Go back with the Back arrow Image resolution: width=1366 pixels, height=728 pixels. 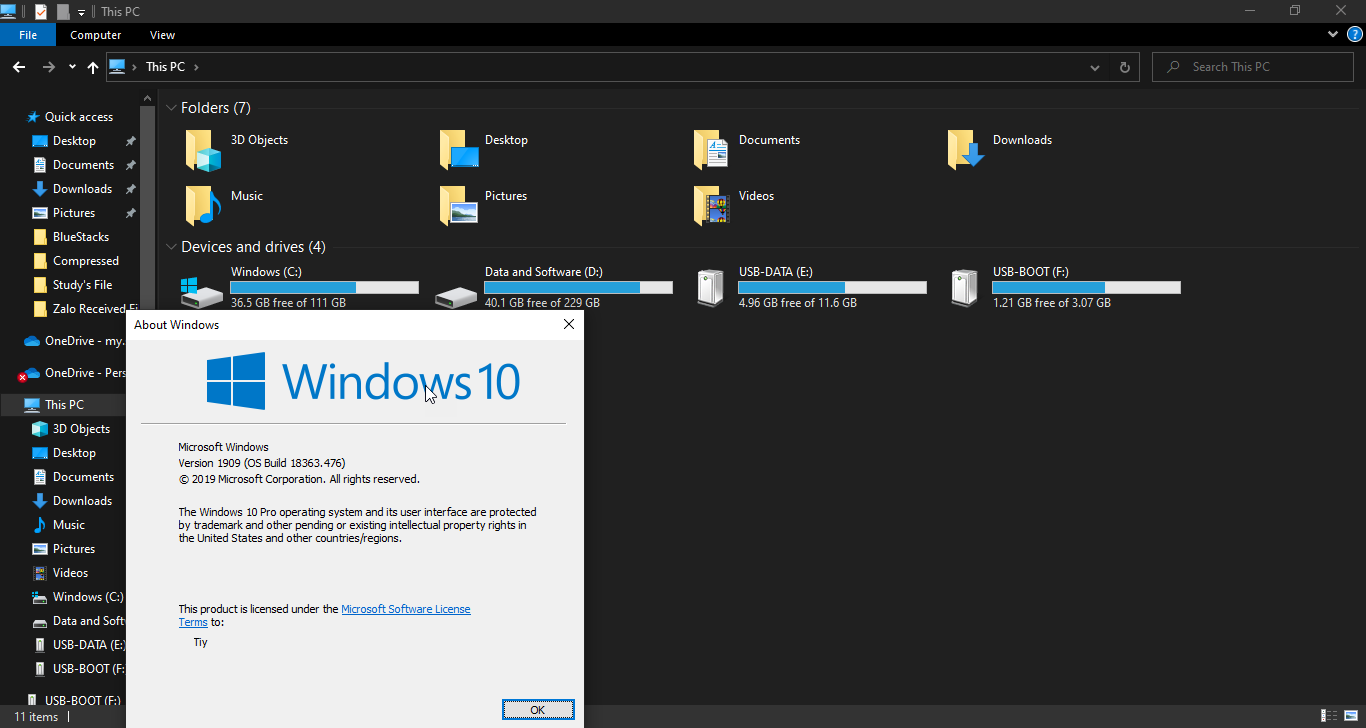tap(19, 67)
